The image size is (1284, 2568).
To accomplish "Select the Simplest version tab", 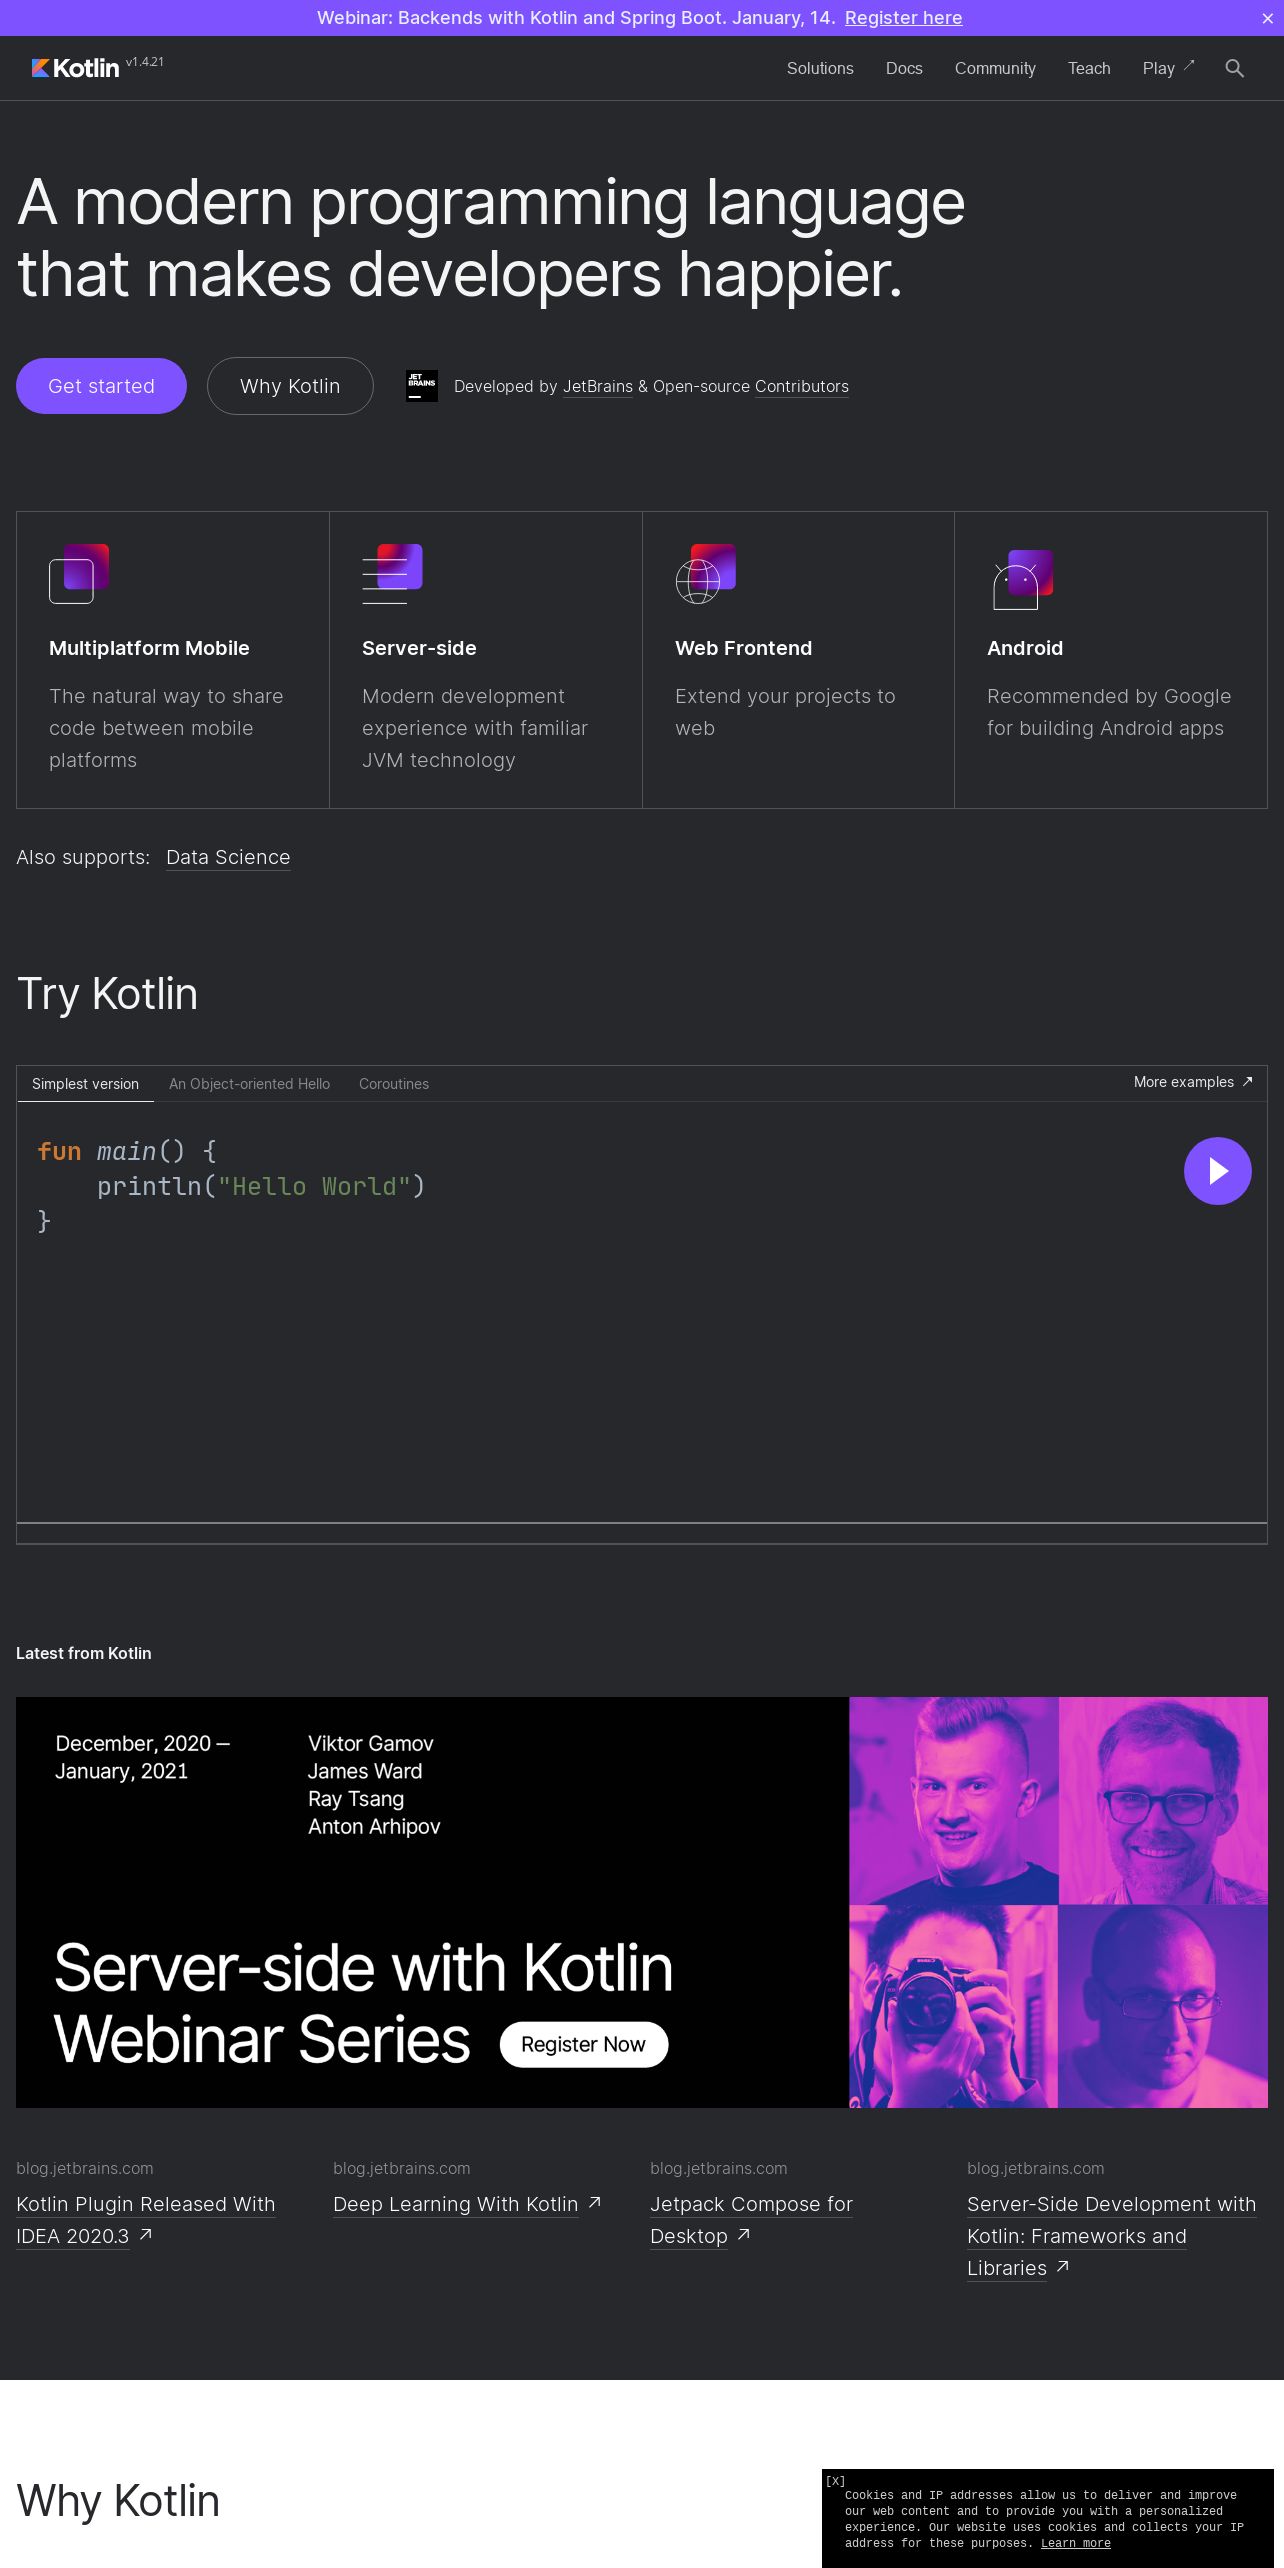I will [85, 1084].
